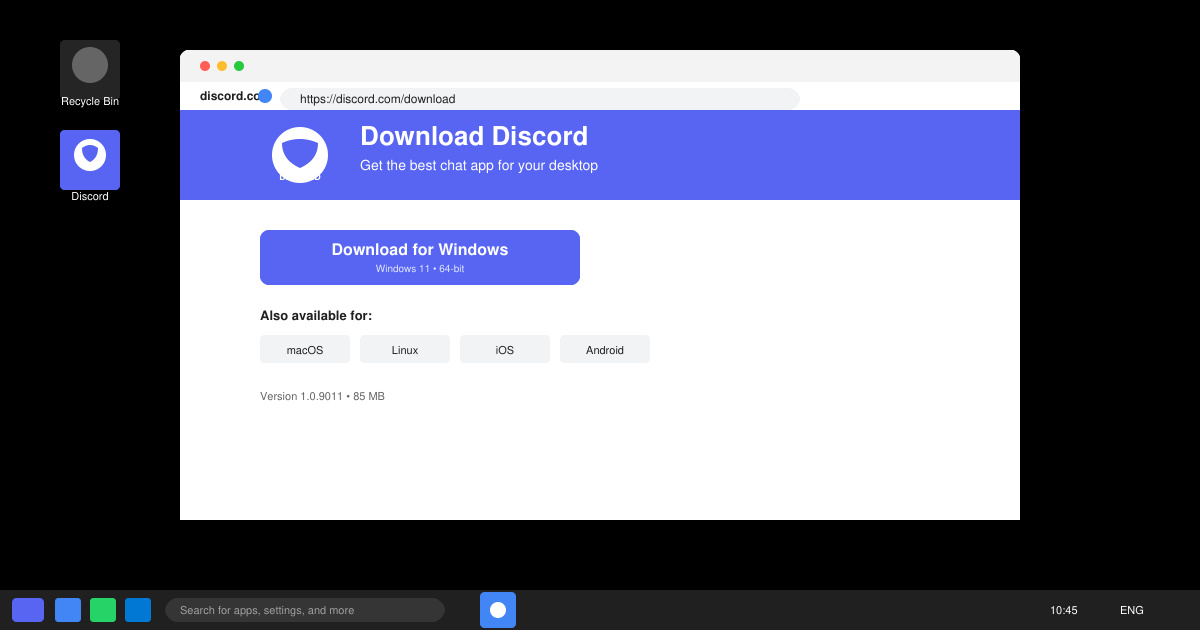Choose the Android download option
Image resolution: width=1200 pixels, height=630 pixels.
point(605,349)
